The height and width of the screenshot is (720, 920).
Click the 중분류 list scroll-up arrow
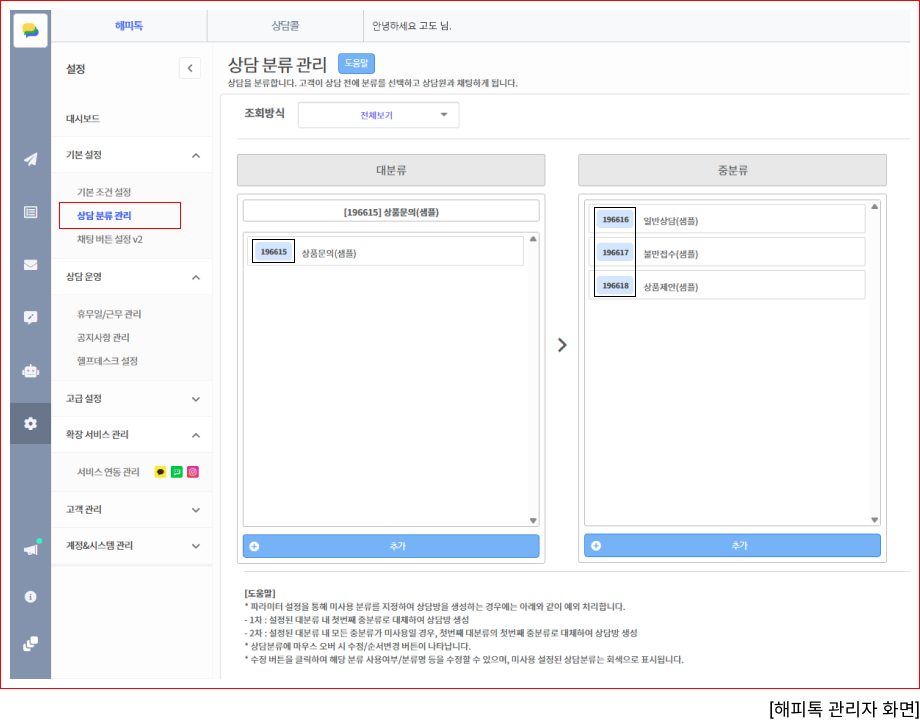point(874,206)
